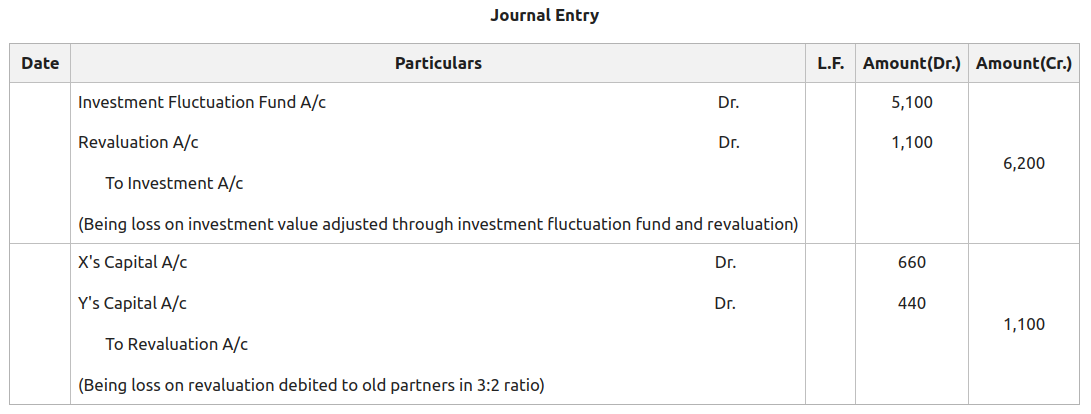
Task: Click the 1,100 Revaluation debit amount
Action: click(x=912, y=143)
